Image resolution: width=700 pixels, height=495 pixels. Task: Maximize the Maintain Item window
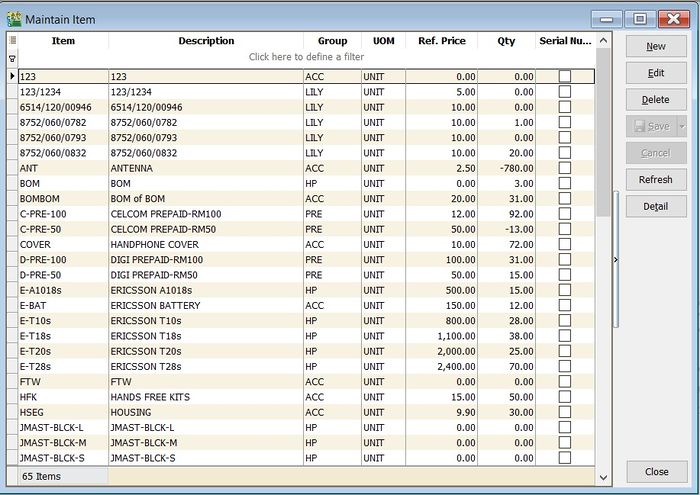640,19
